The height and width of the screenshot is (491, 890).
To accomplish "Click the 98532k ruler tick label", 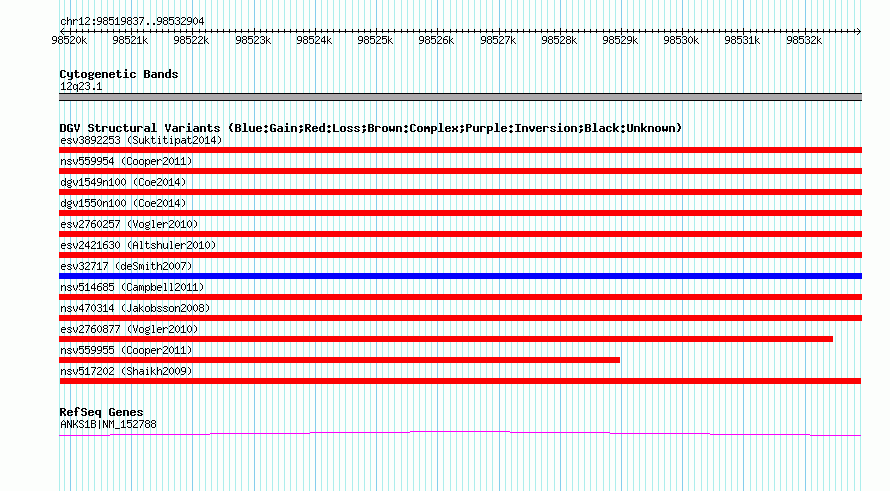I will 804,40.
